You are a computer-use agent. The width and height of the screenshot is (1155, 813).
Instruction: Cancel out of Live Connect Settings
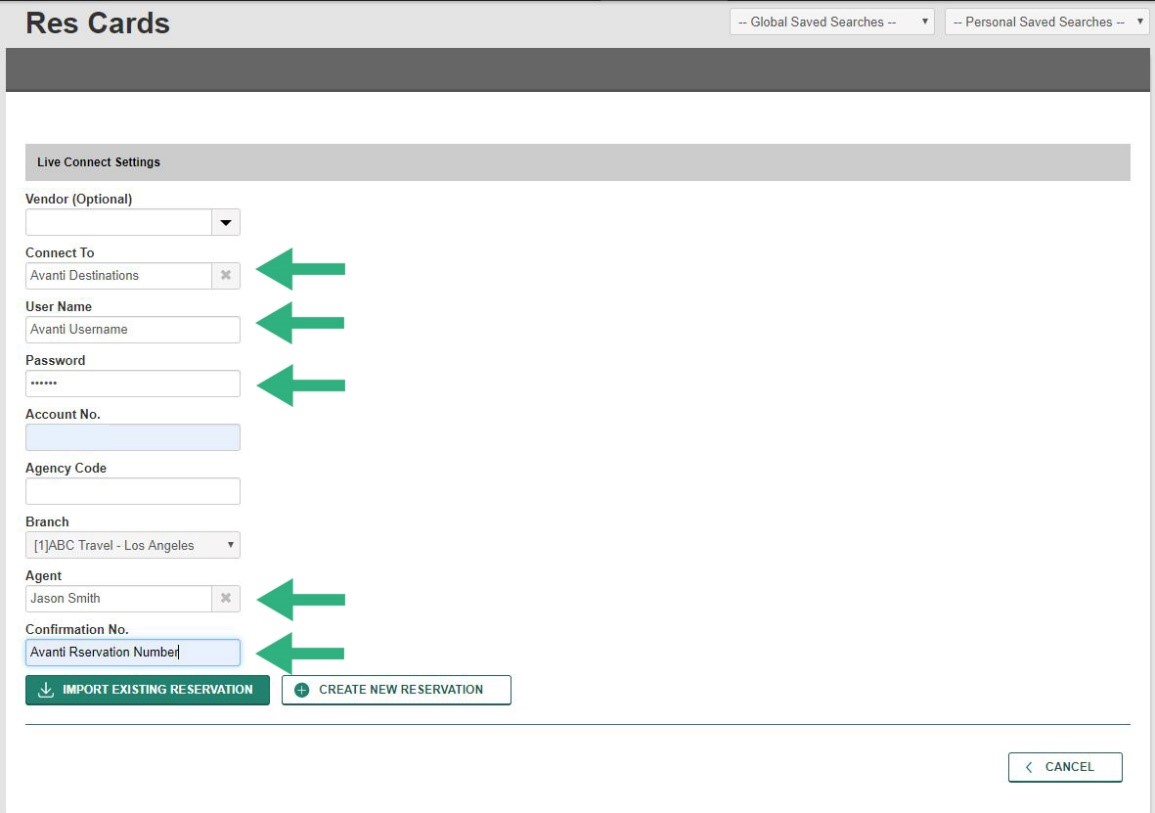tap(1065, 766)
